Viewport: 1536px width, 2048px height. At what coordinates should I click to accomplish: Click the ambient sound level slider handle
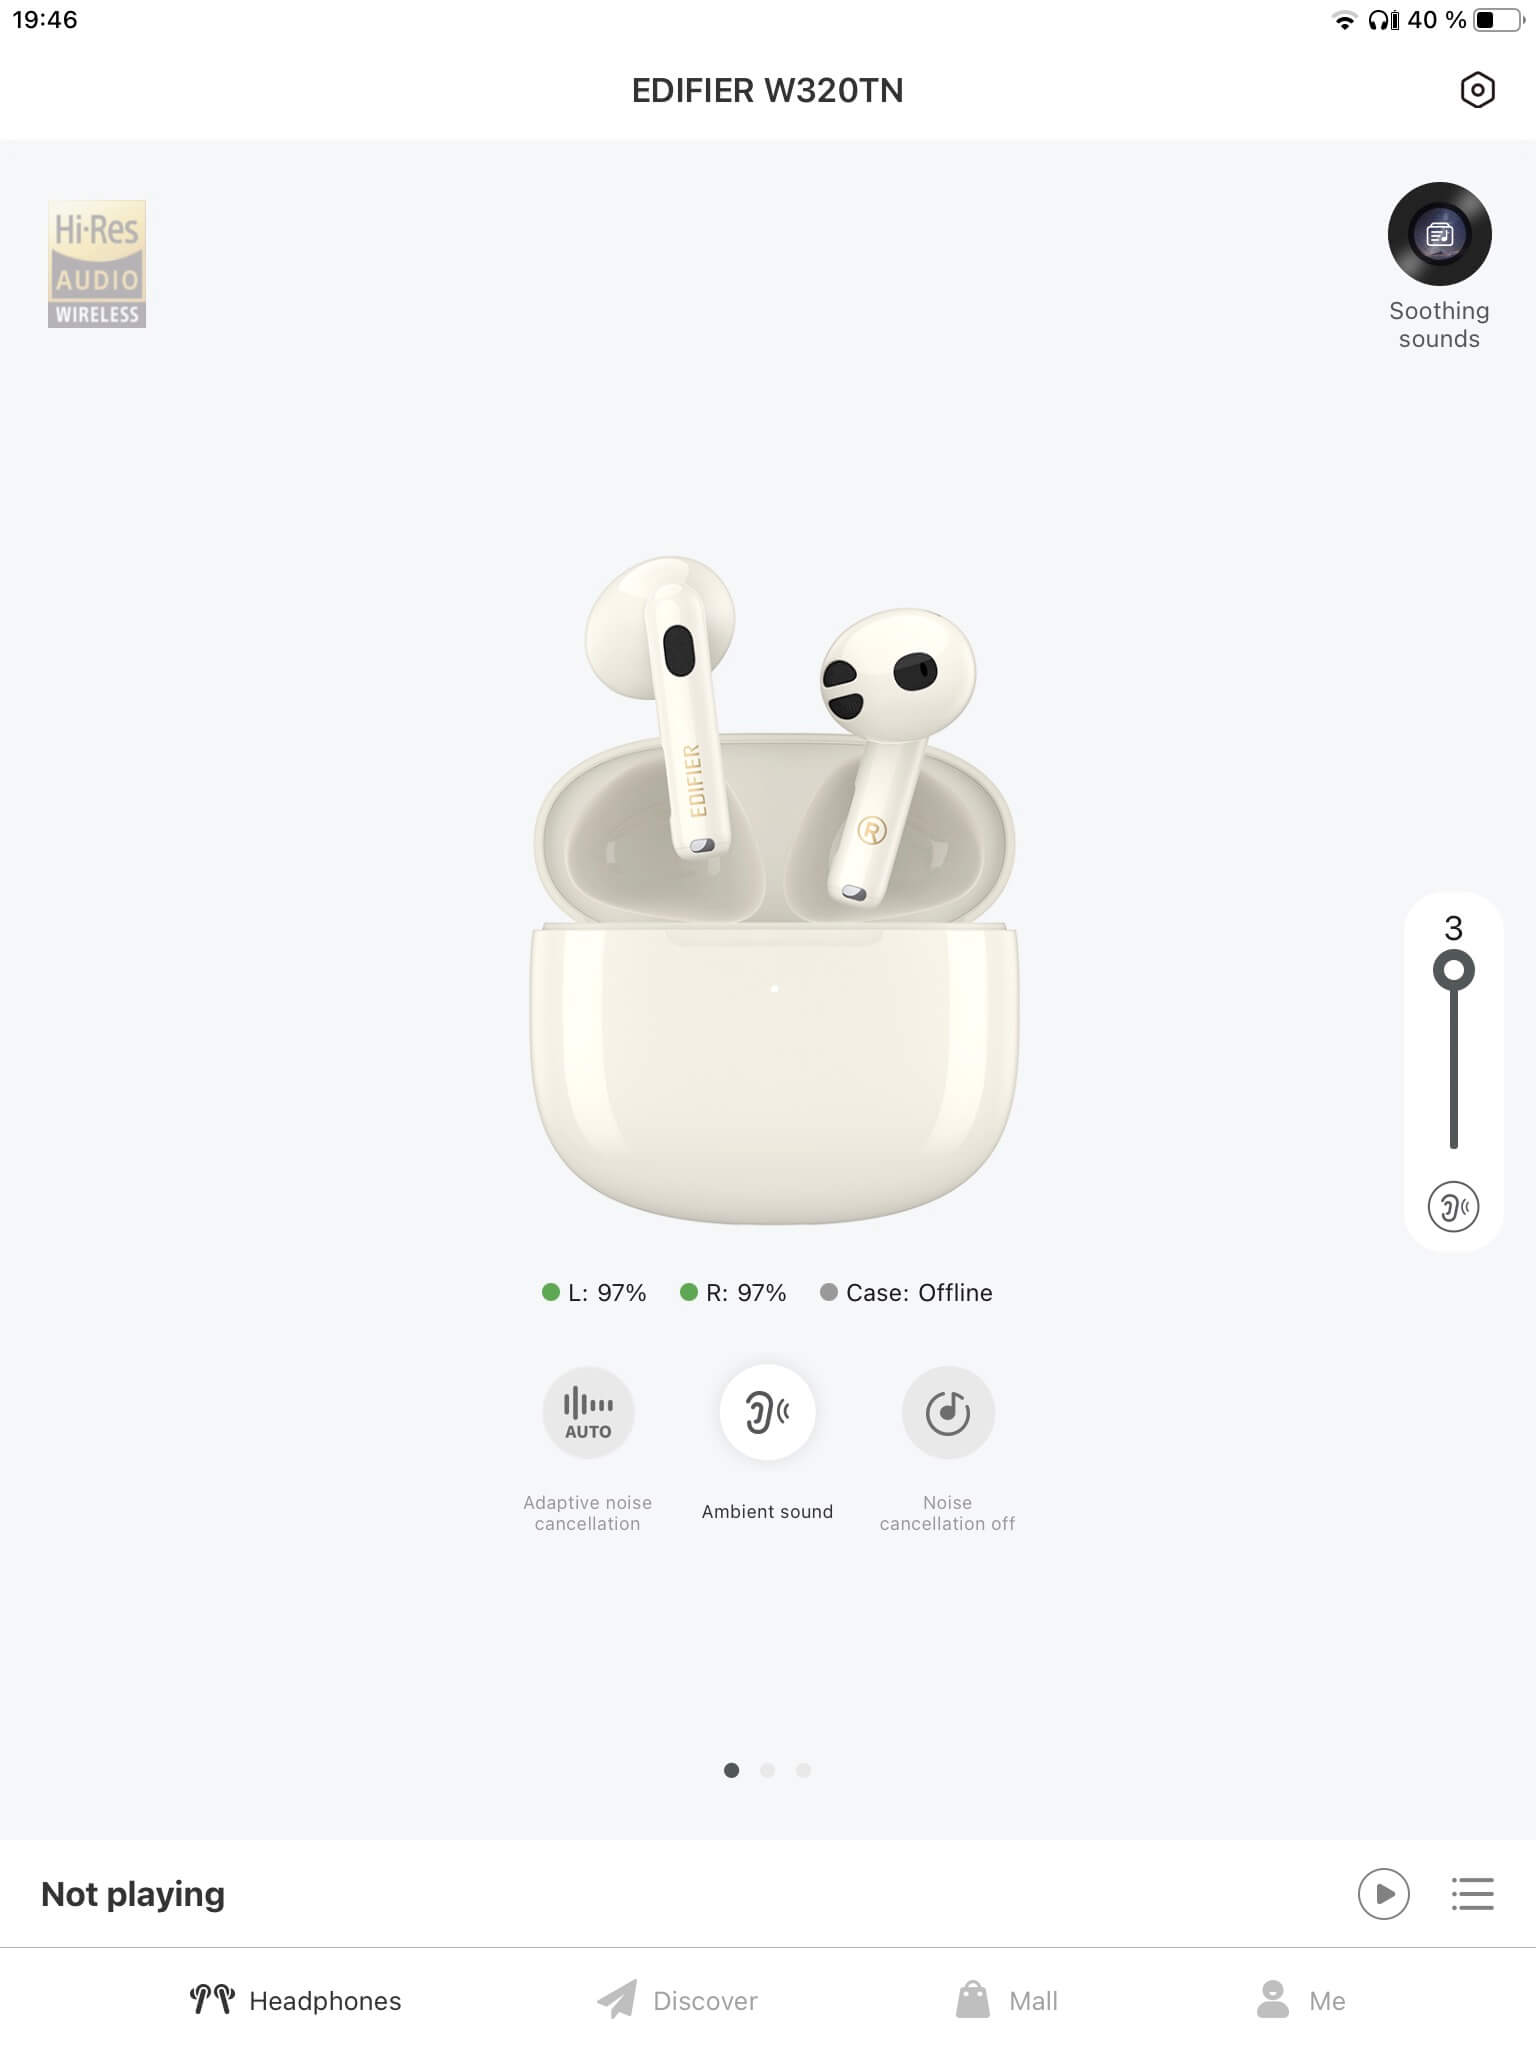coord(1453,970)
